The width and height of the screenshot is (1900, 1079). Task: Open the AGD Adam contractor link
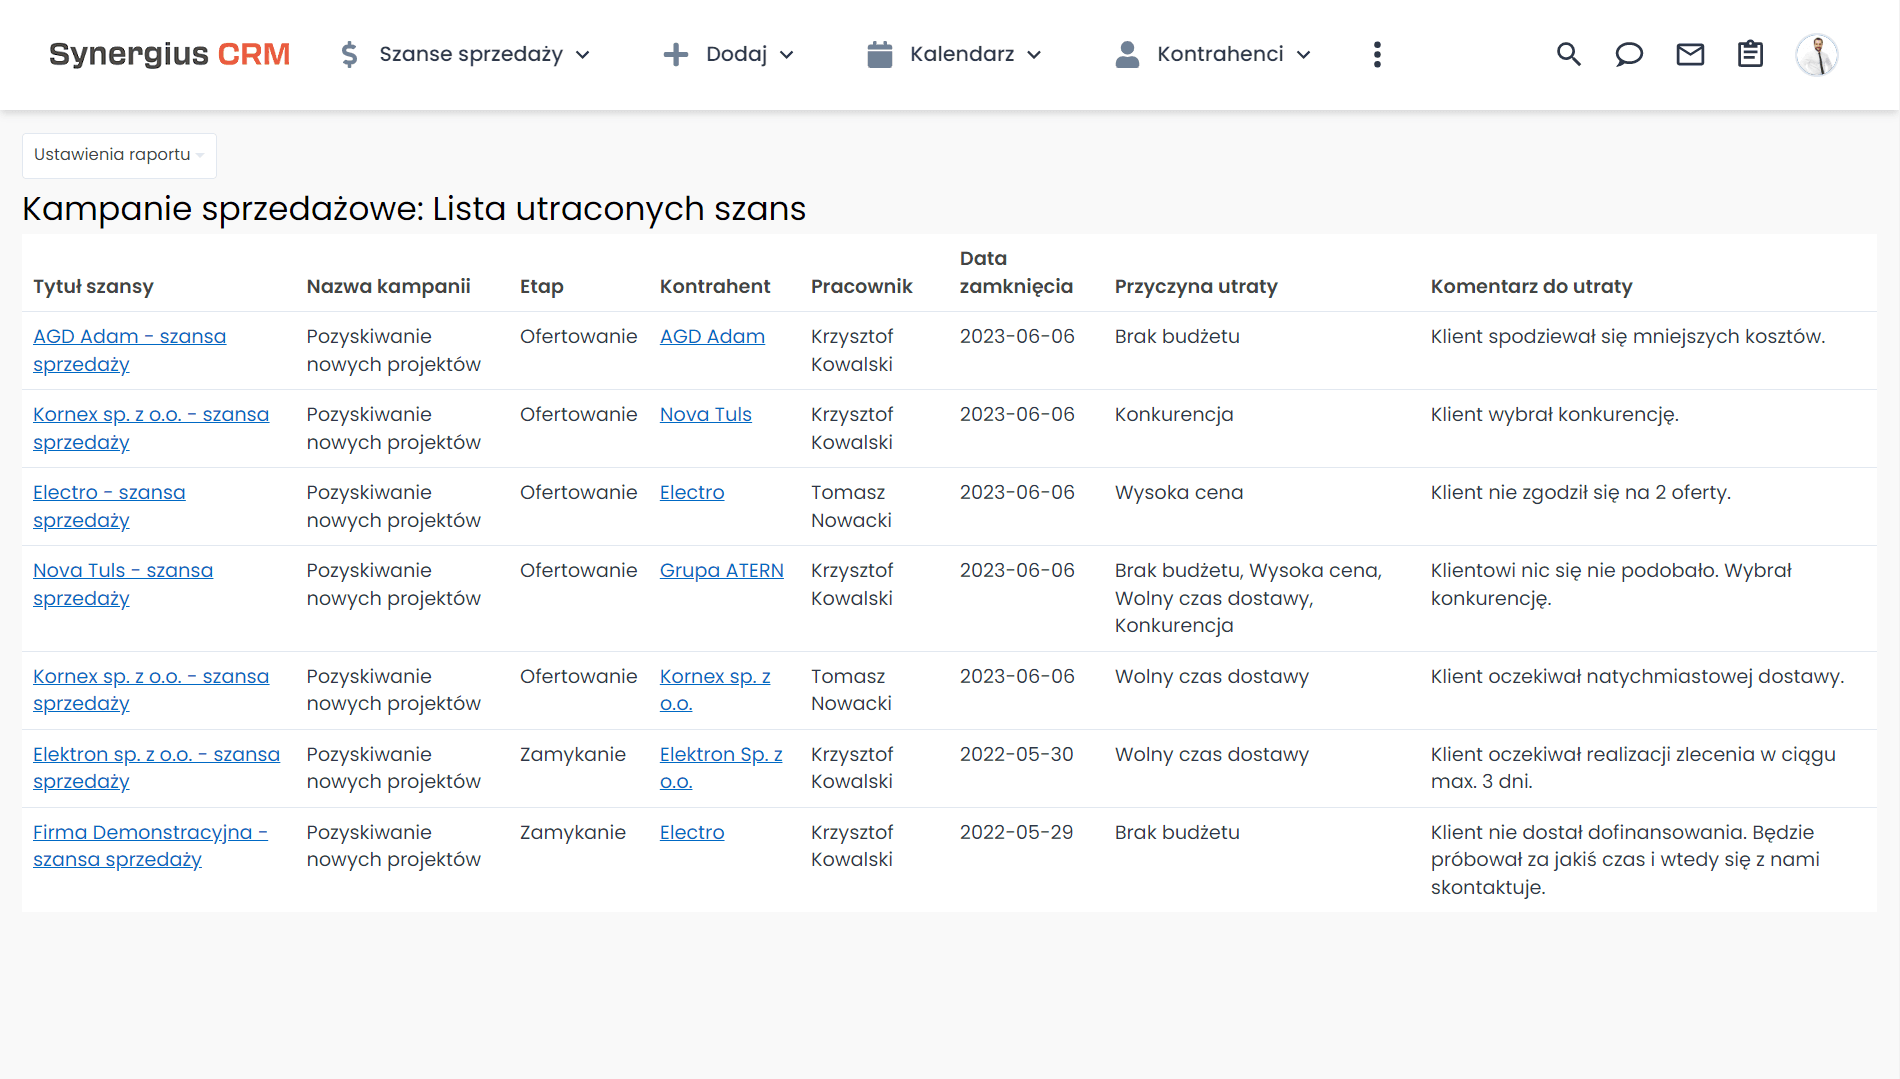pyautogui.click(x=712, y=336)
